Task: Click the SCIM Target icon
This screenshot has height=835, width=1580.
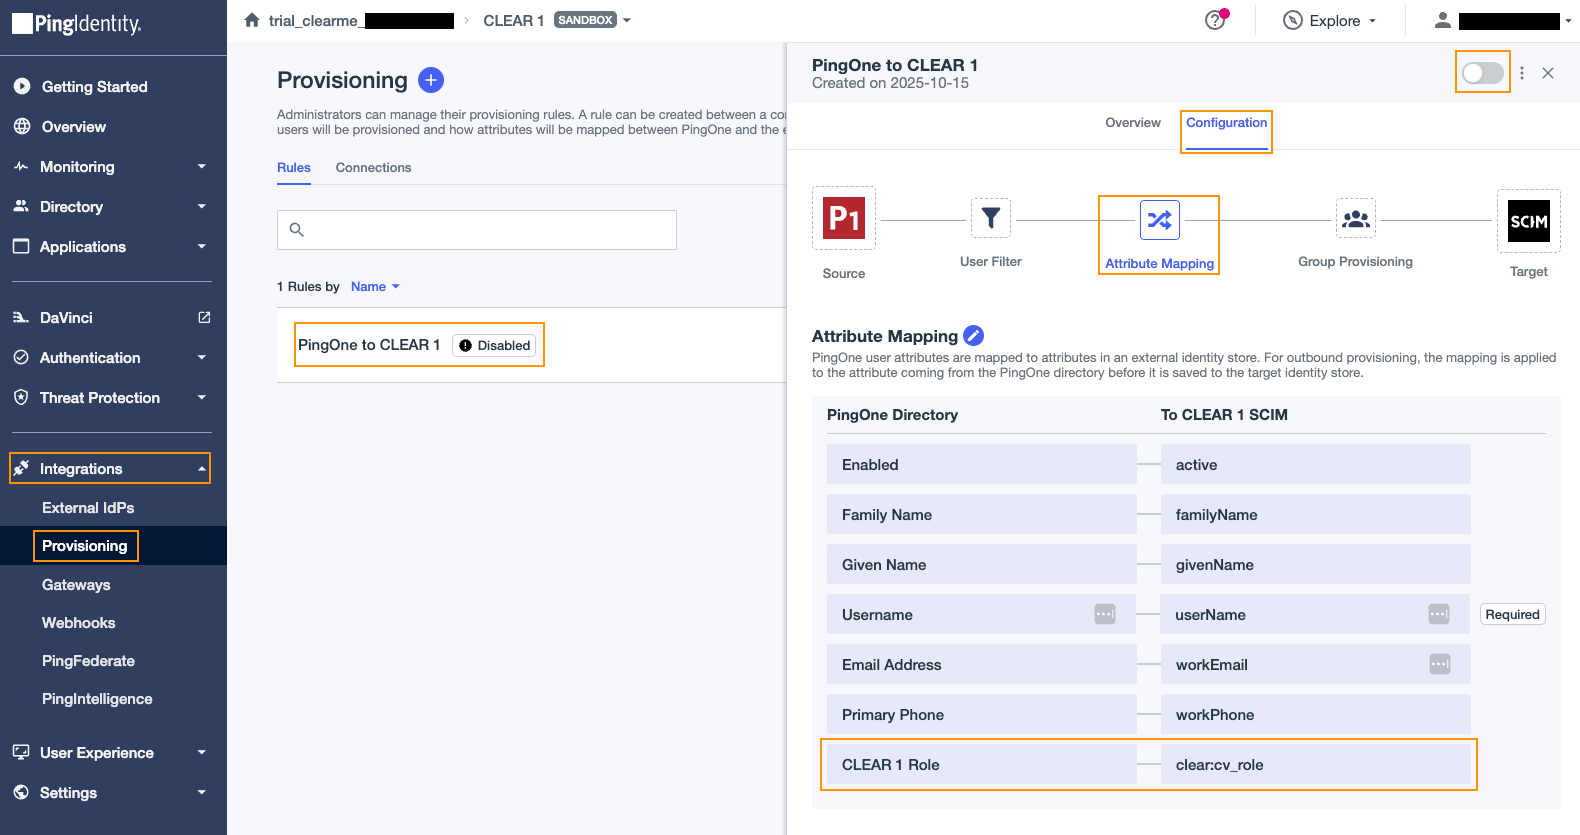Action: coord(1529,221)
